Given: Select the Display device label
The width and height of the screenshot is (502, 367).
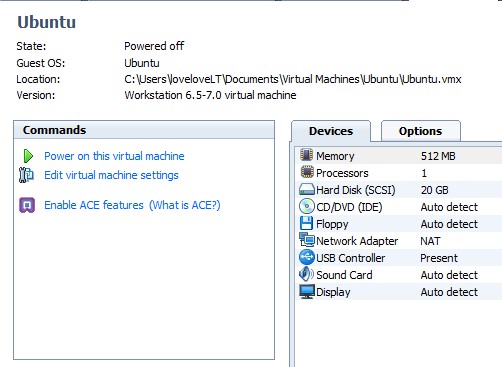Looking at the screenshot, I should pos(333,292).
